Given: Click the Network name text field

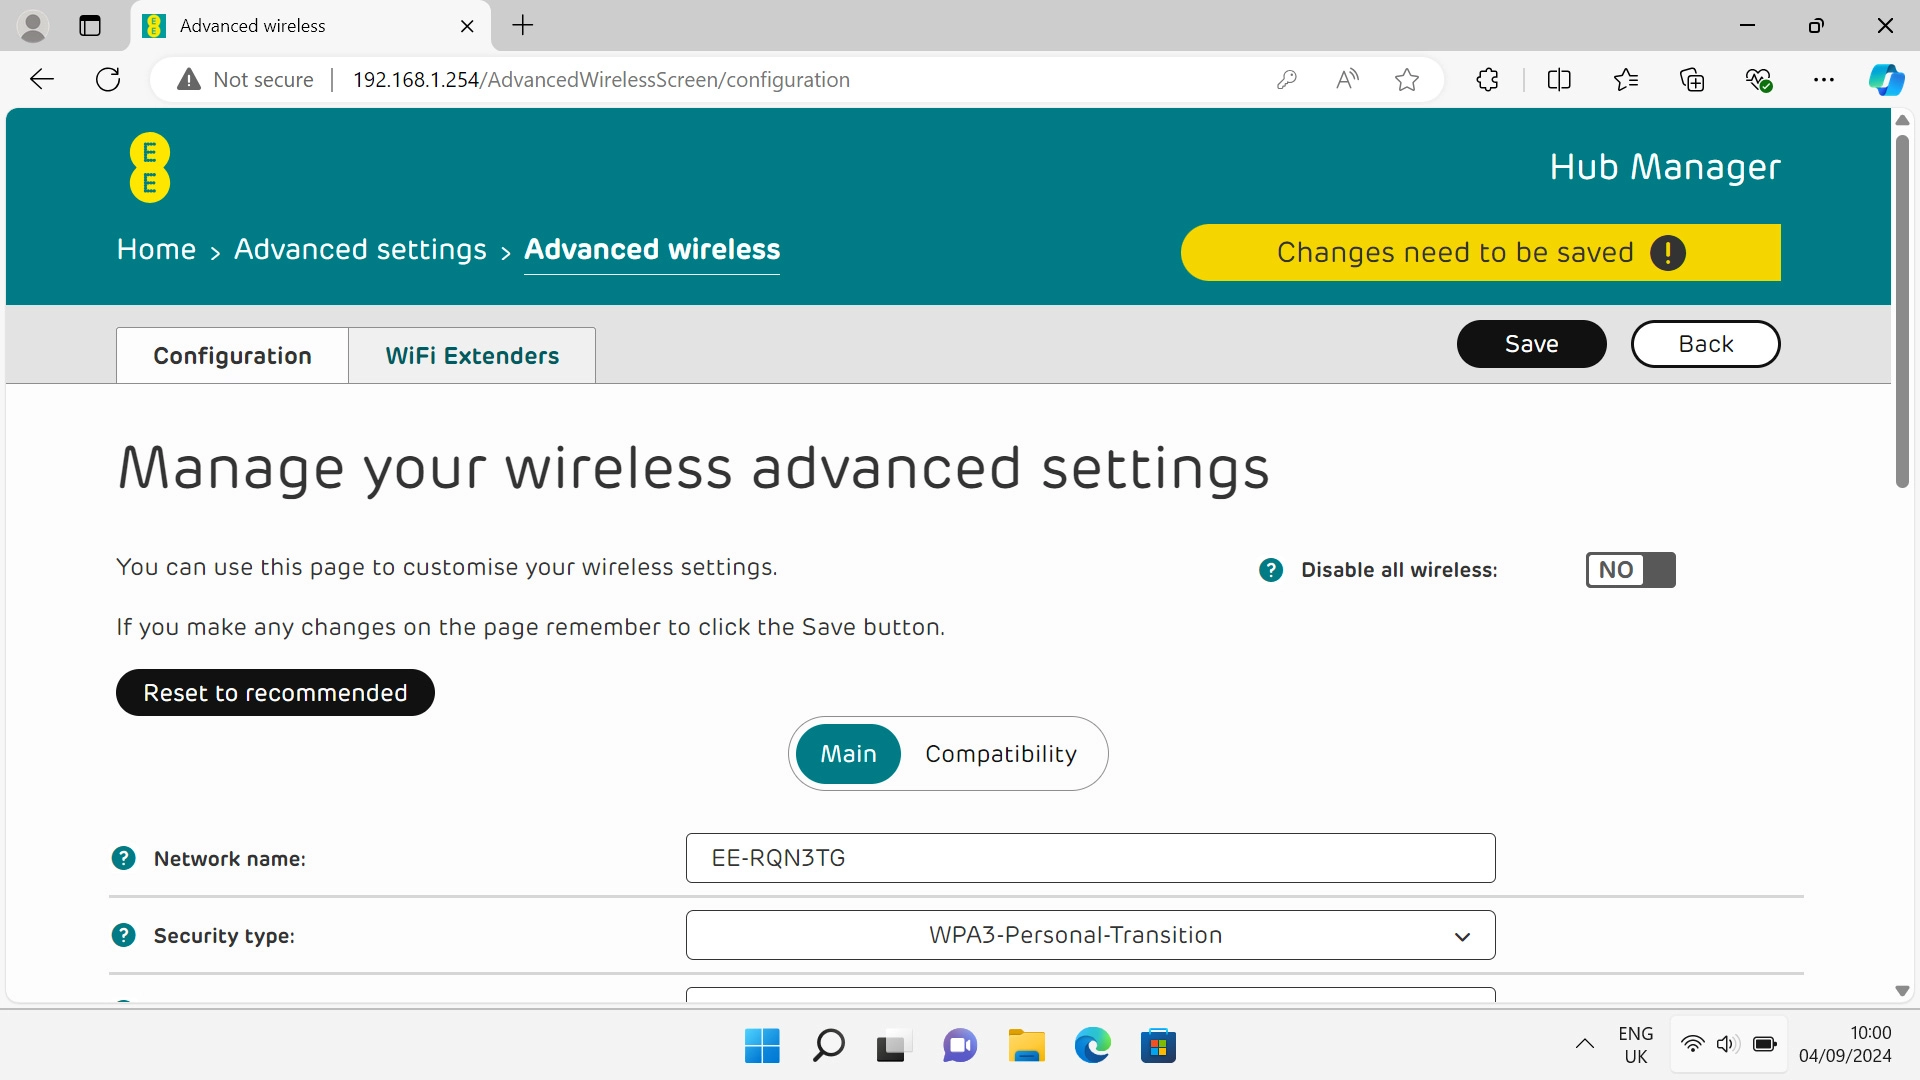Looking at the screenshot, I should pos(1090,858).
